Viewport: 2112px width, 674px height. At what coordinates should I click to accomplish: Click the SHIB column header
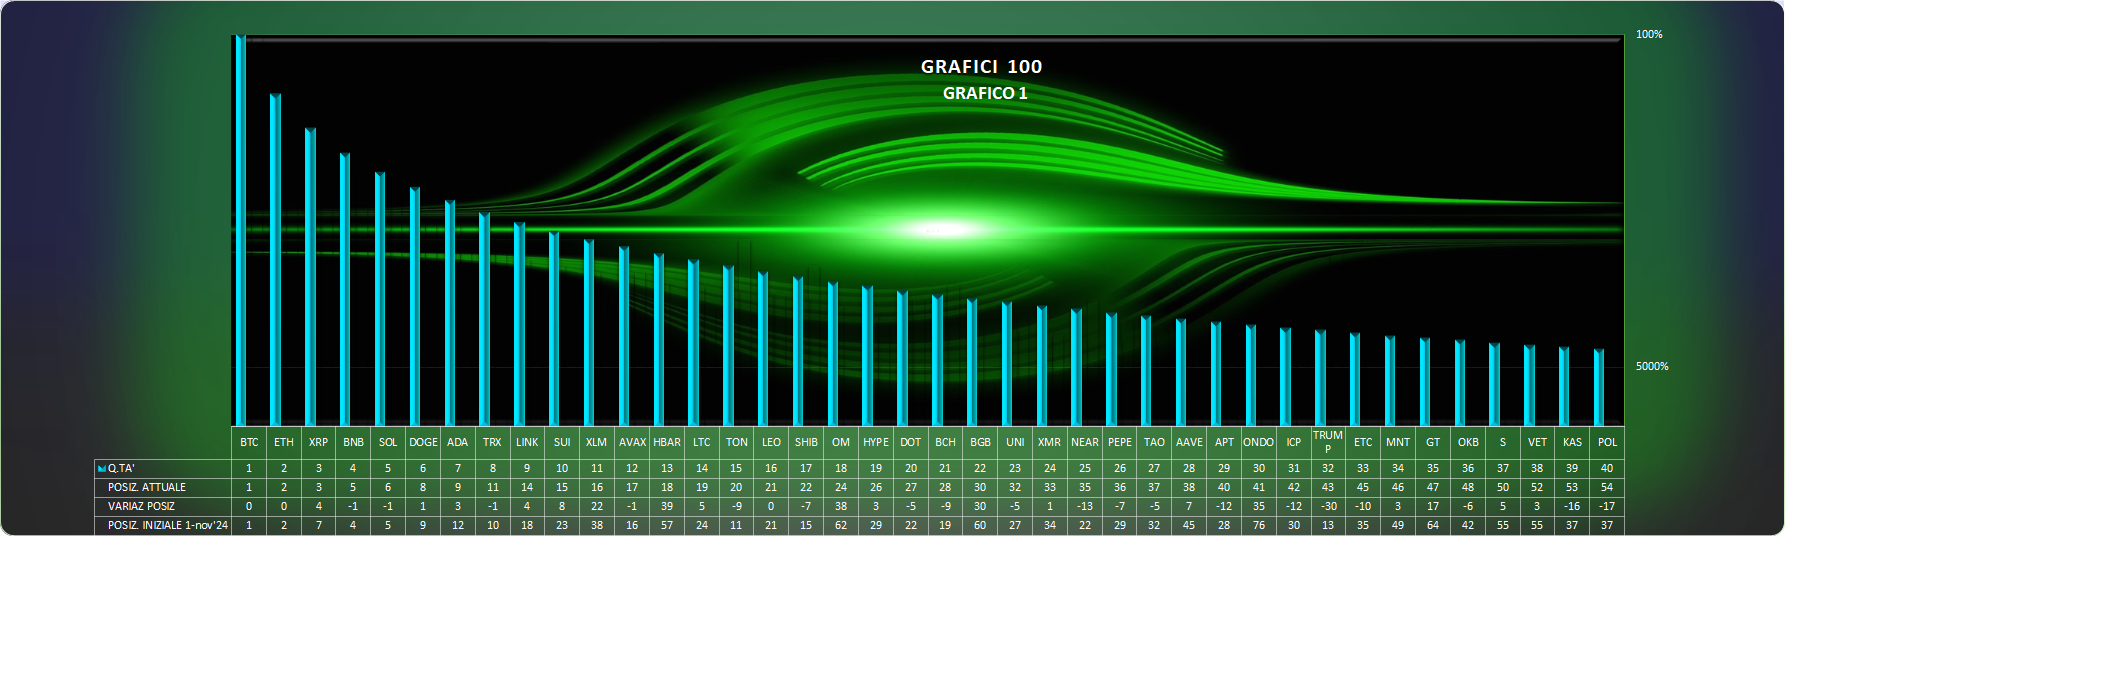(x=806, y=442)
